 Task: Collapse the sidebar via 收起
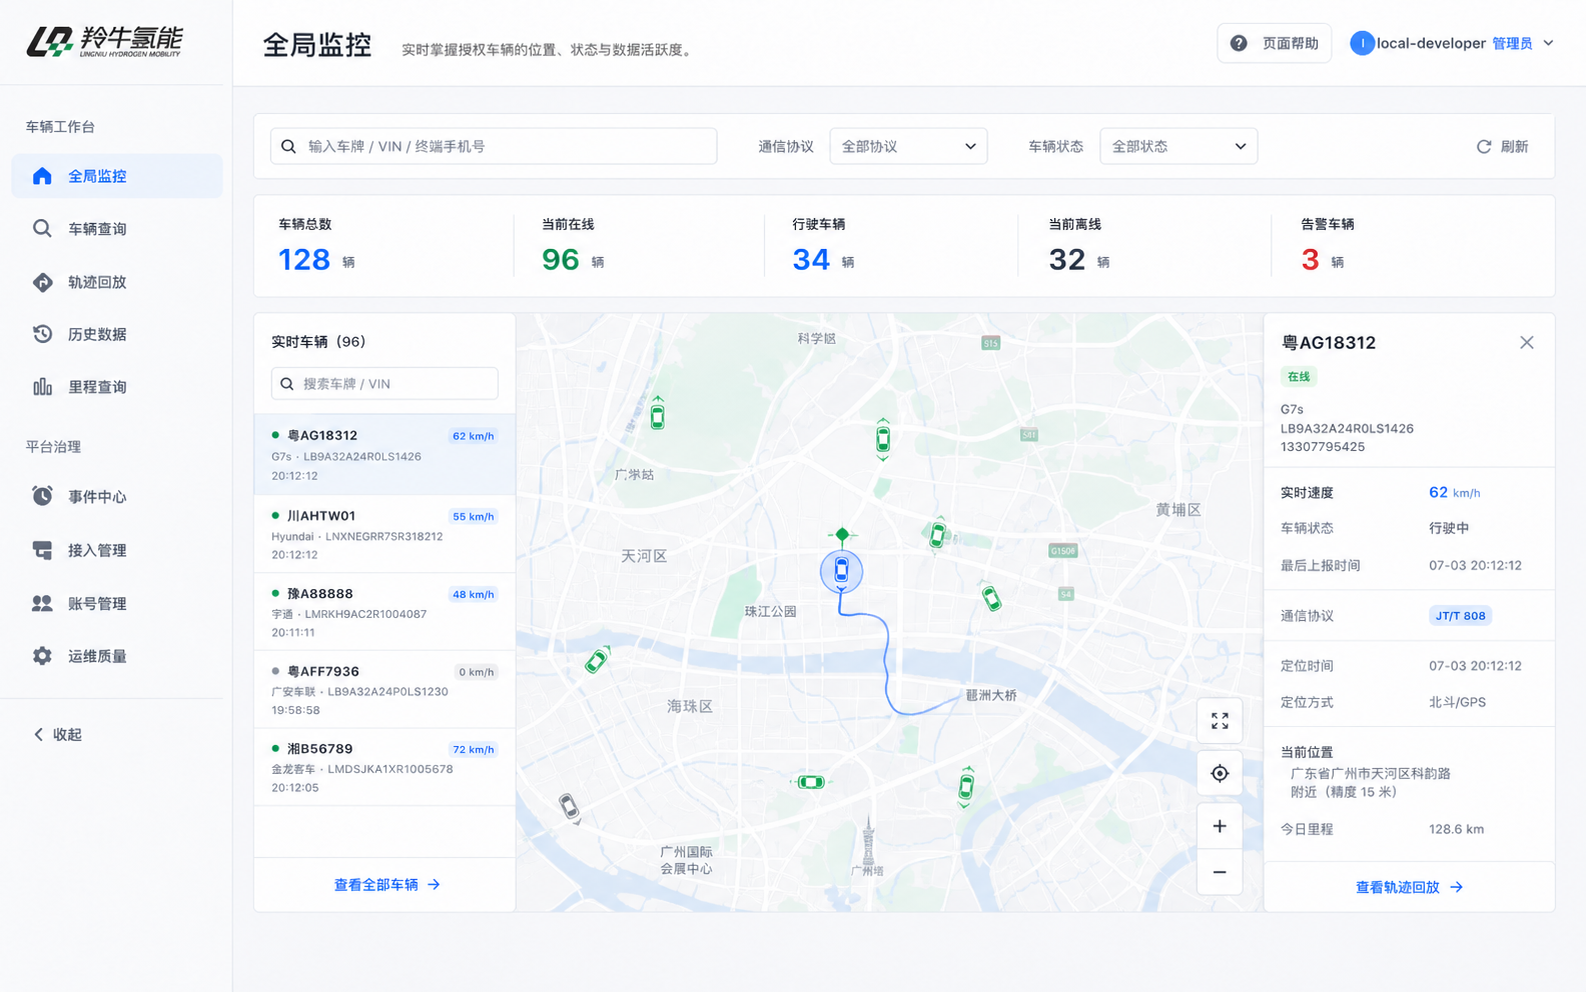(x=58, y=734)
